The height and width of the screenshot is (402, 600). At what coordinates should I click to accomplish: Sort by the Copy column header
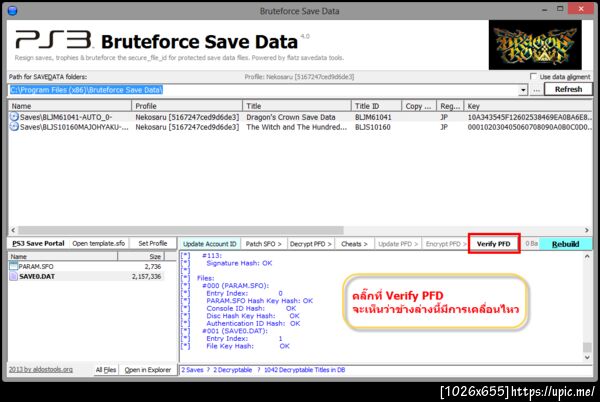coord(419,106)
